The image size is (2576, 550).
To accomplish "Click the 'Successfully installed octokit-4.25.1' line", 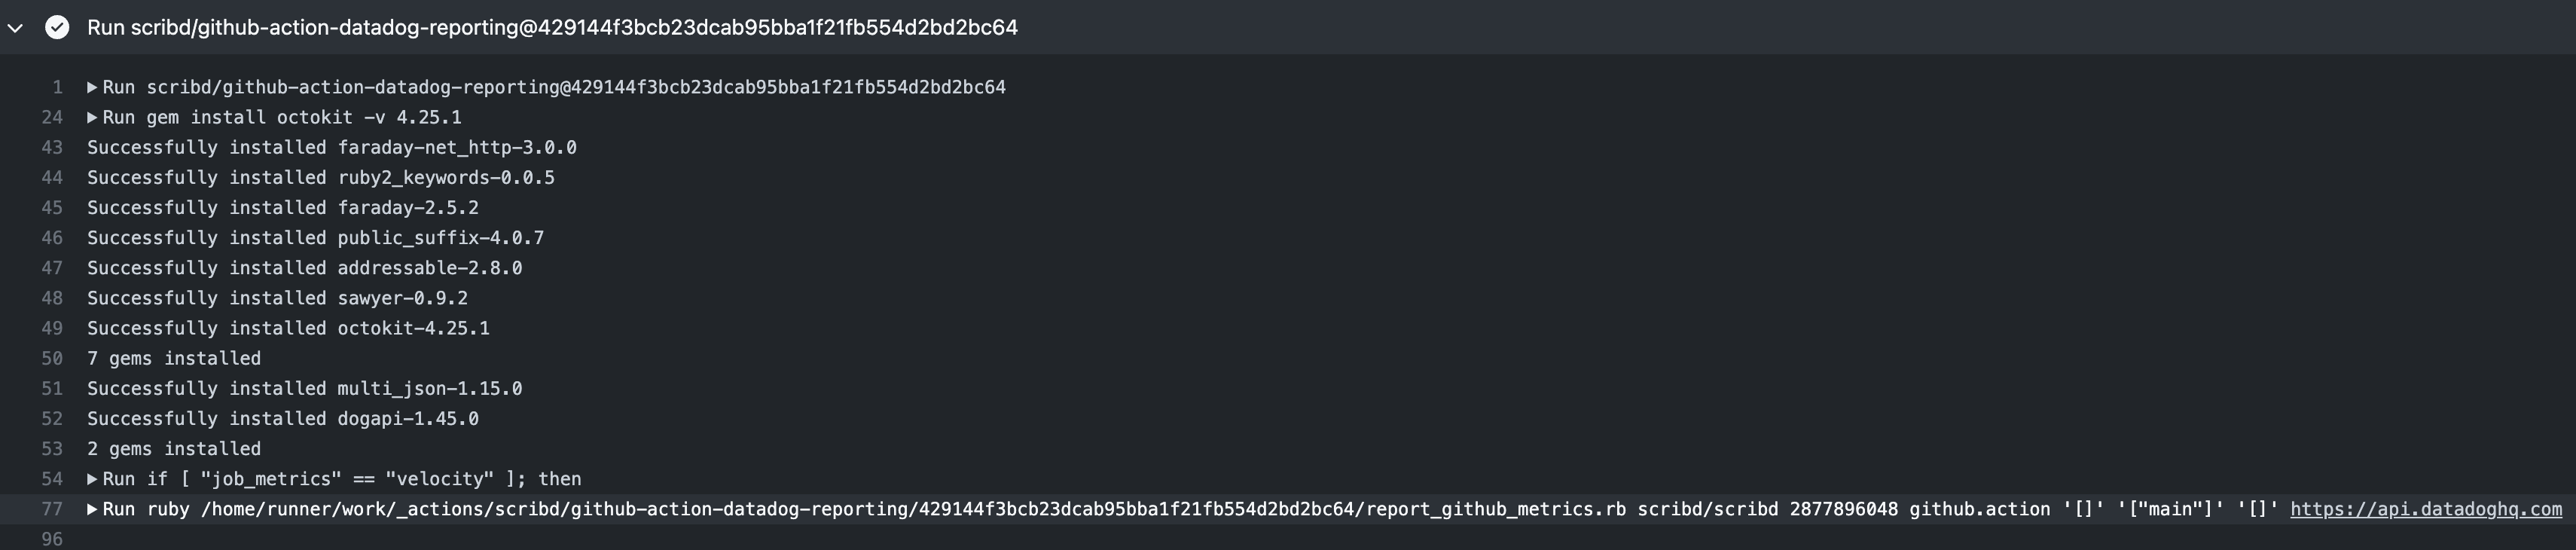I will coord(288,328).
